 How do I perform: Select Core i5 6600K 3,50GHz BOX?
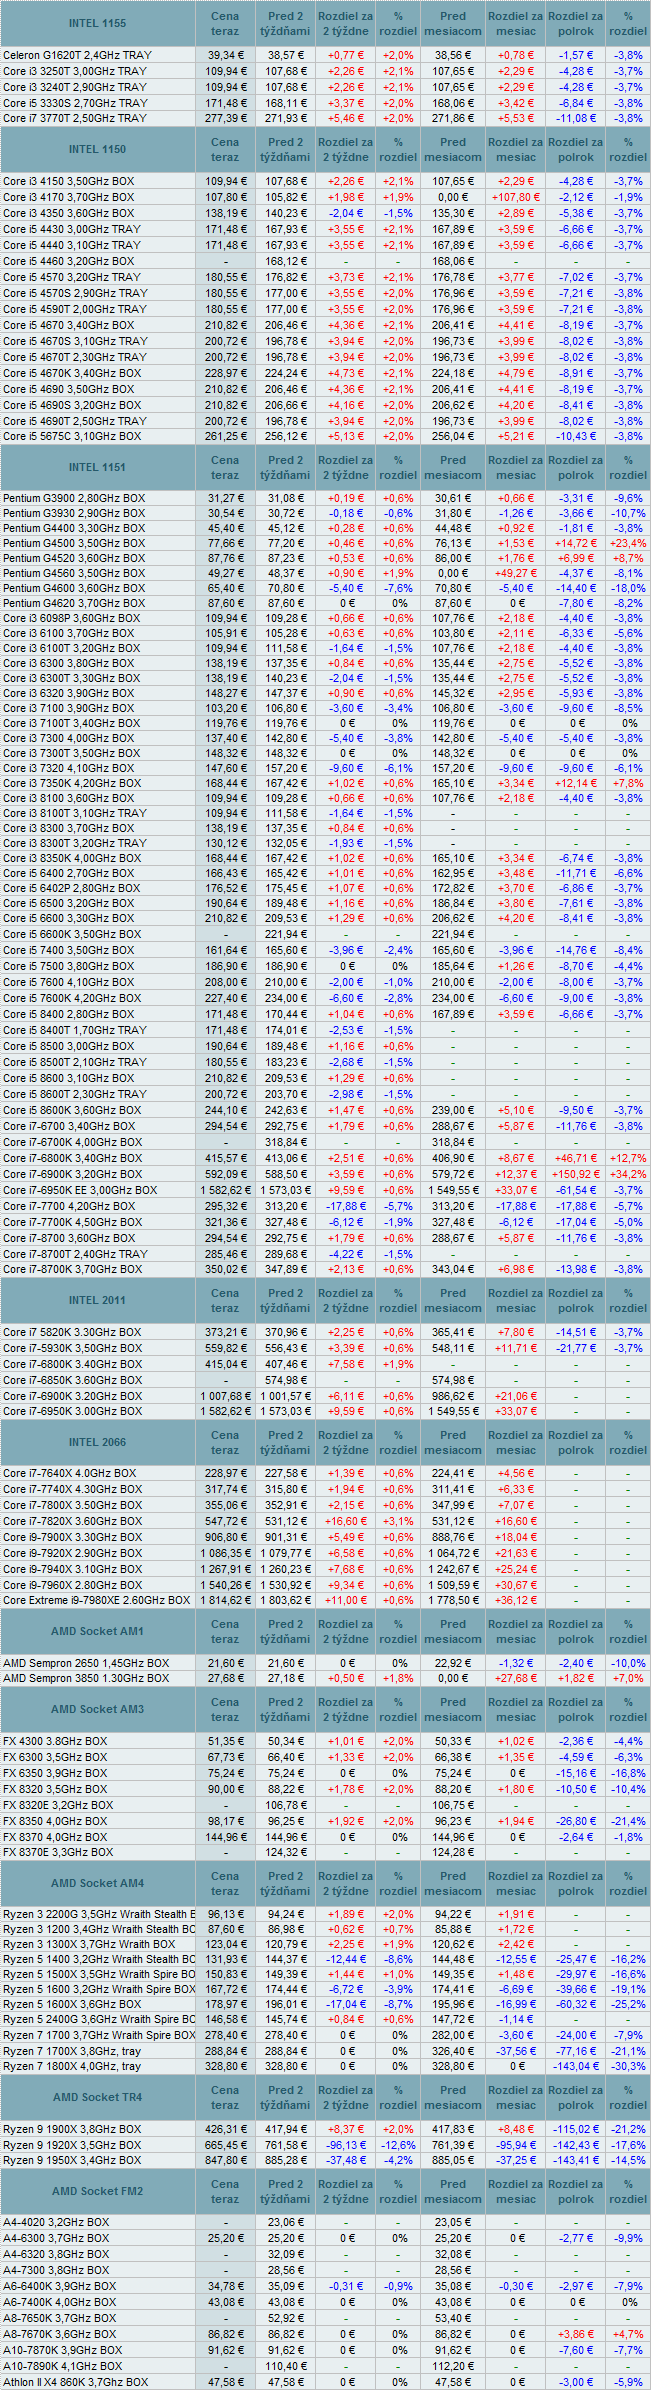point(71,934)
